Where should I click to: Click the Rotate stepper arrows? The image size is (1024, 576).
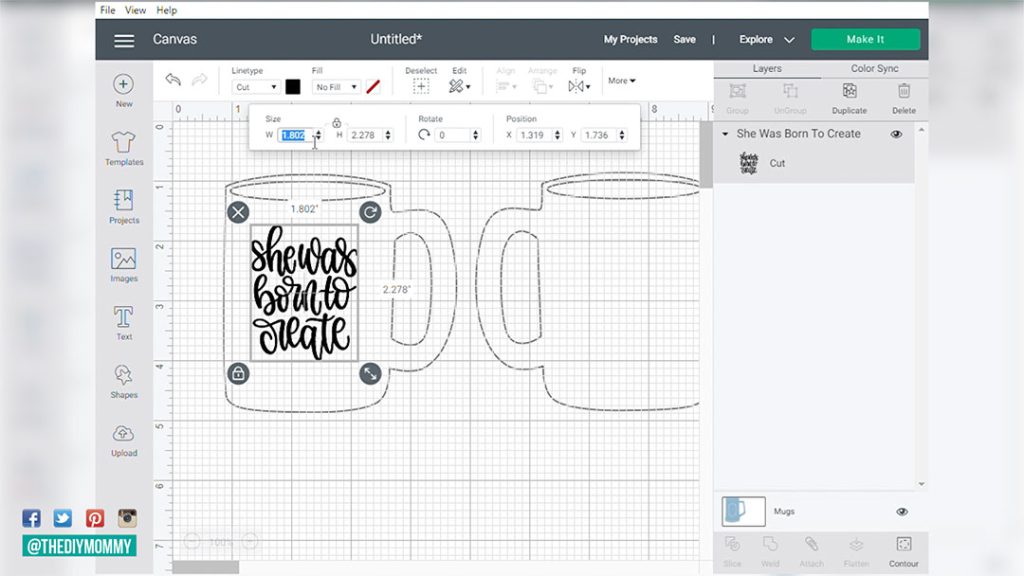click(475, 135)
